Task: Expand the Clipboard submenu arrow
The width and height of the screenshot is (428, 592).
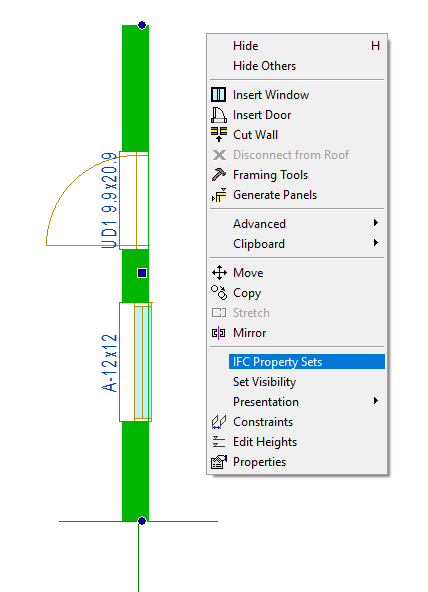Action: coord(376,243)
